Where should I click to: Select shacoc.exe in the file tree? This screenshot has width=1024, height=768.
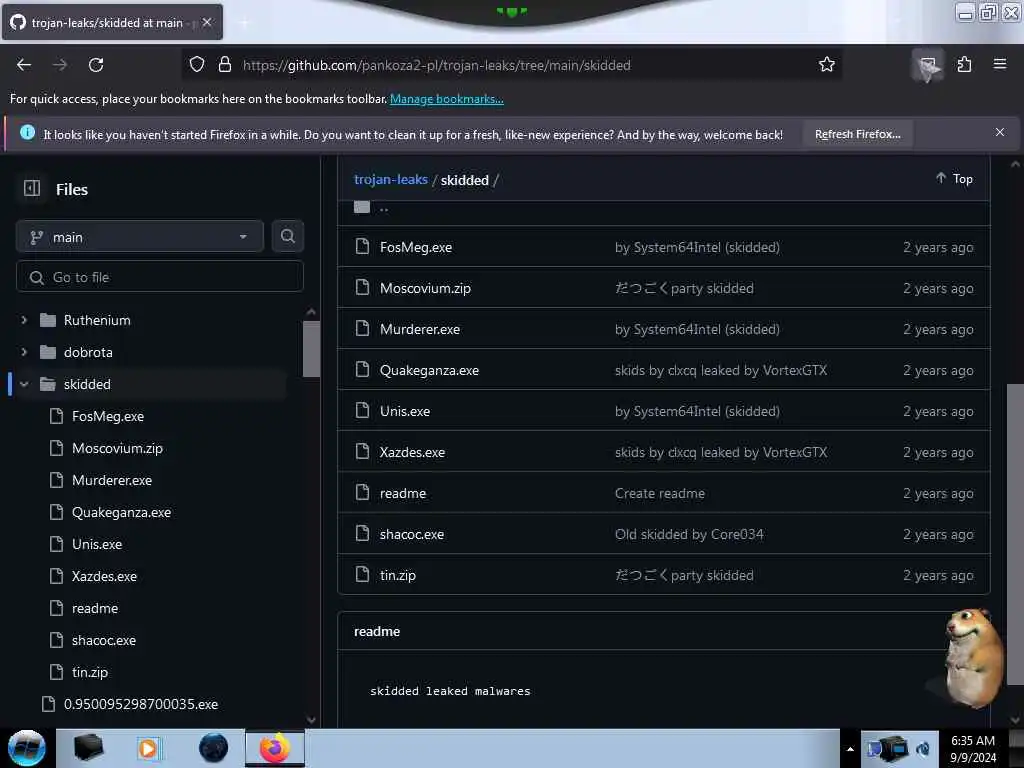tap(104, 640)
